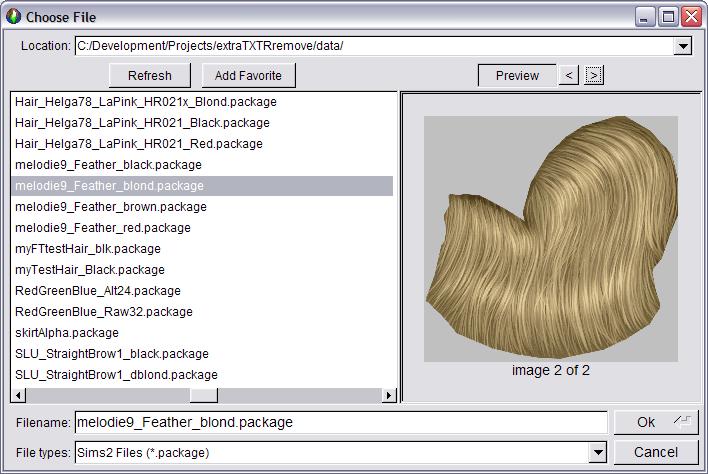Click the horizontal scrollbar thumb
This screenshot has width=708, height=474.
(x=204, y=395)
